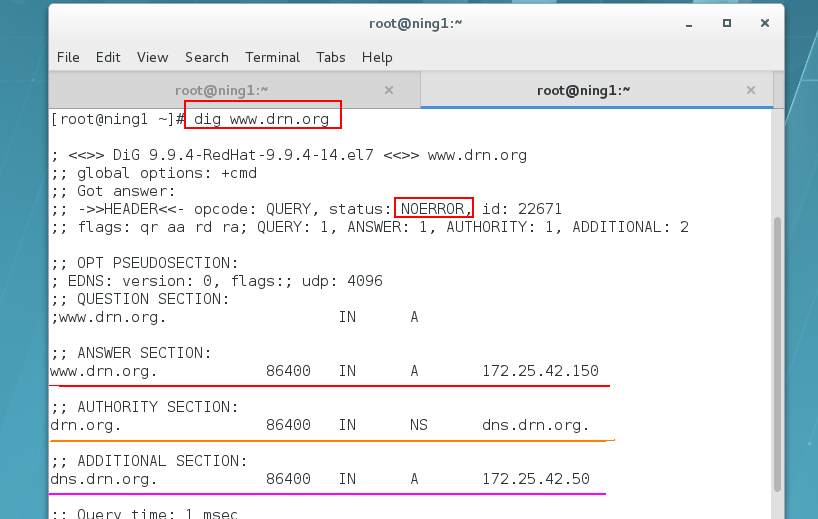Click the 'Got answer:' line
The image size is (818, 519).
pyautogui.click(x=113, y=191)
